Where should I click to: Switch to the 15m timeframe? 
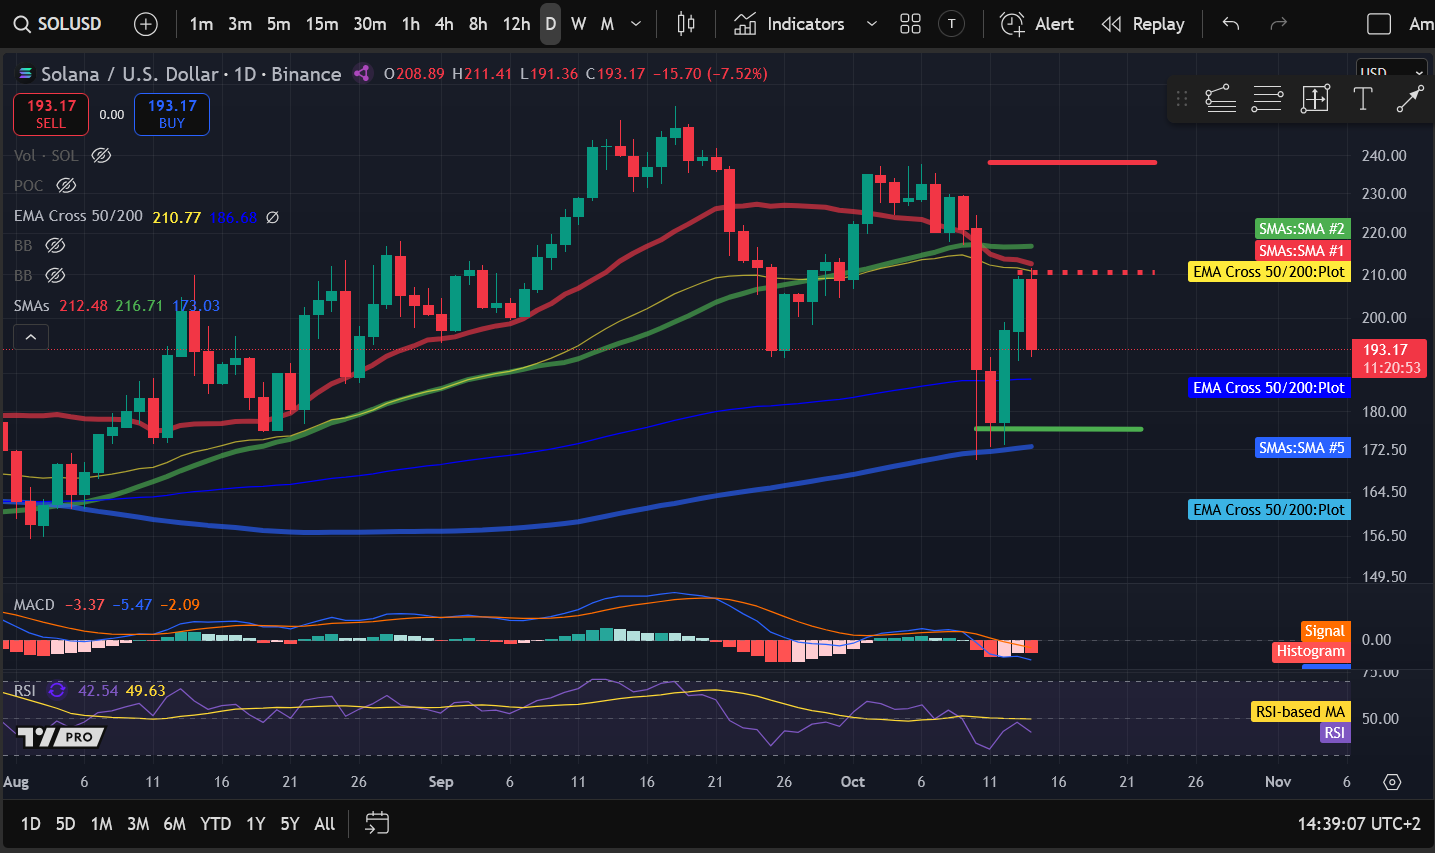coord(322,24)
